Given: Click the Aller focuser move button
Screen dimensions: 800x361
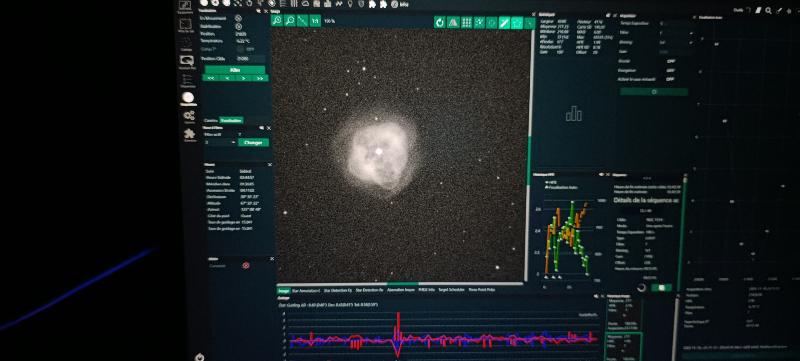Looking at the screenshot, I should [x=235, y=70].
